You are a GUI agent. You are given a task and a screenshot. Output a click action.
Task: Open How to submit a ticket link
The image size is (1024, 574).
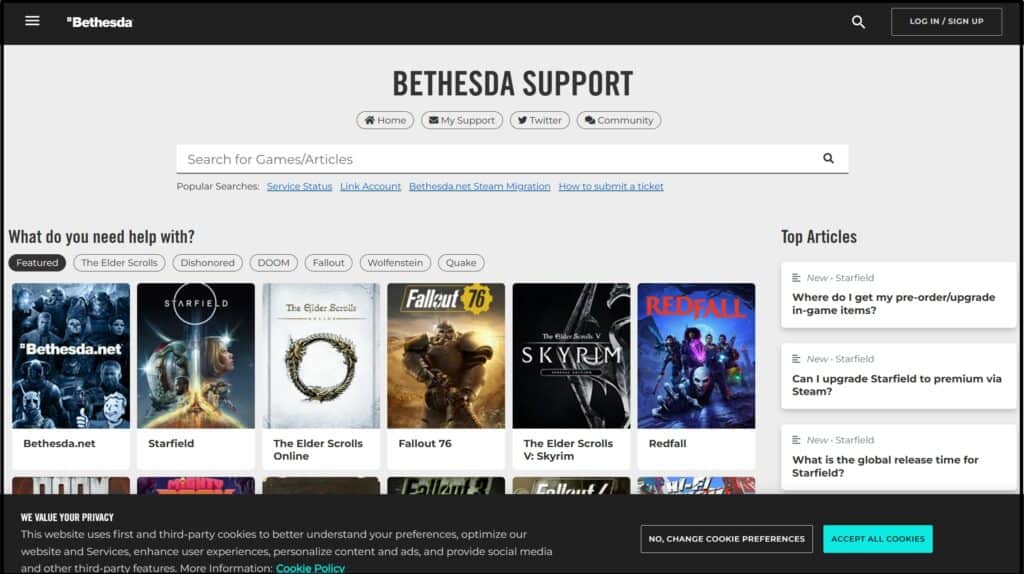coord(611,186)
